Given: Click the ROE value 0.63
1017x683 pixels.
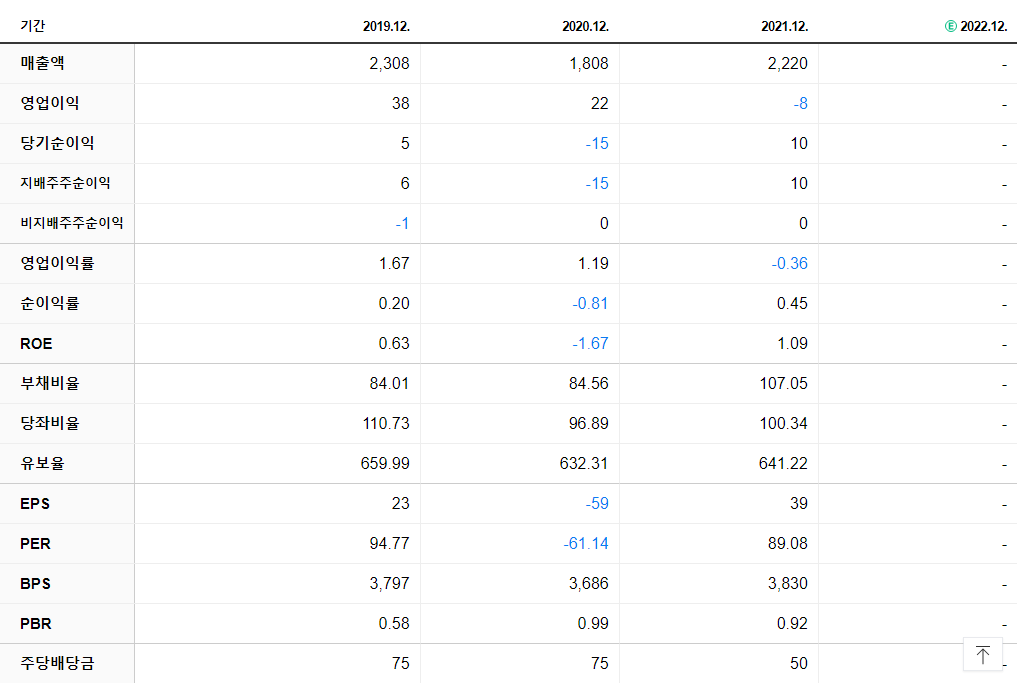Looking at the screenshot, I should coord(394,344).
